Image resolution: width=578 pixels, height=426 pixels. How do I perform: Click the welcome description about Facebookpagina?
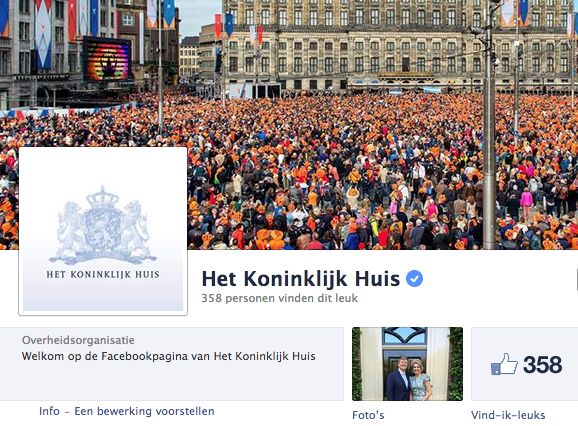(168, 356)
